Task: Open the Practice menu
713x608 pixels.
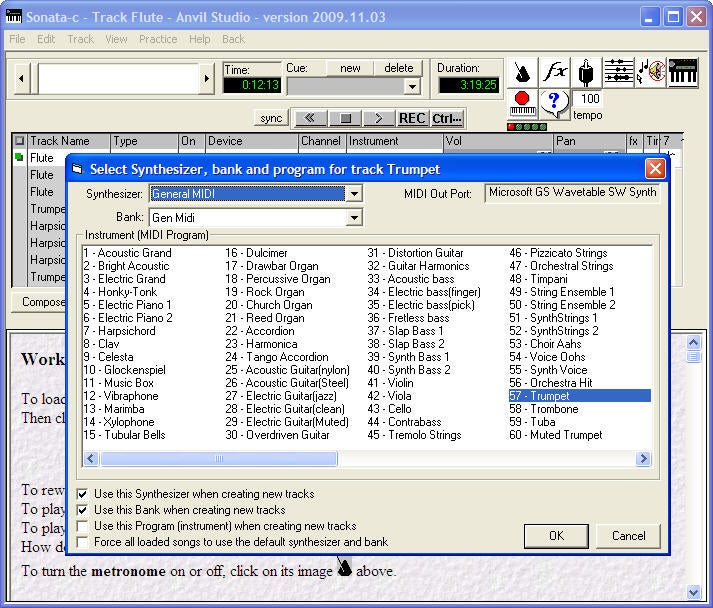Action: pyautogui.click(x=158, y=39)
